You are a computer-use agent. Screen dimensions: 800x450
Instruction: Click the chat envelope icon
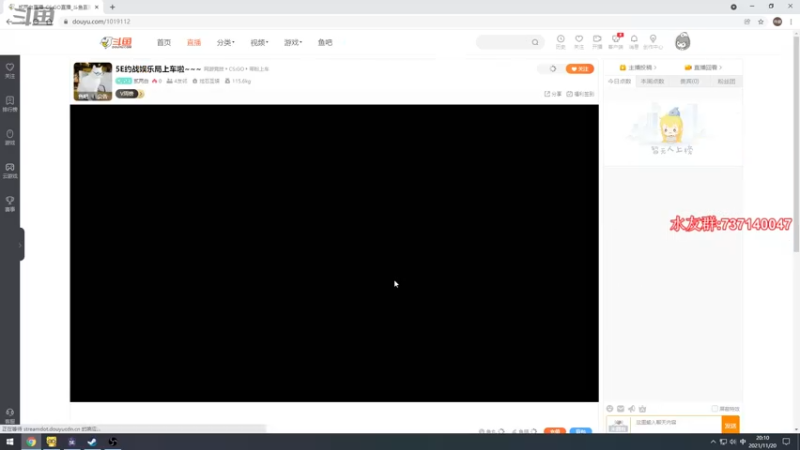[620, 409]
